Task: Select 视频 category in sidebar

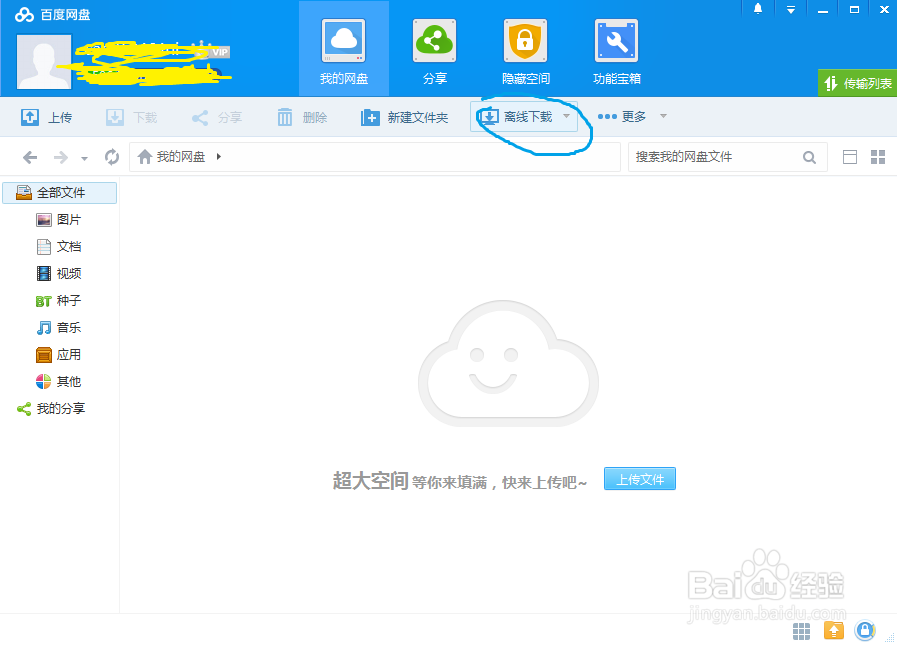Action: pos(59,274)
